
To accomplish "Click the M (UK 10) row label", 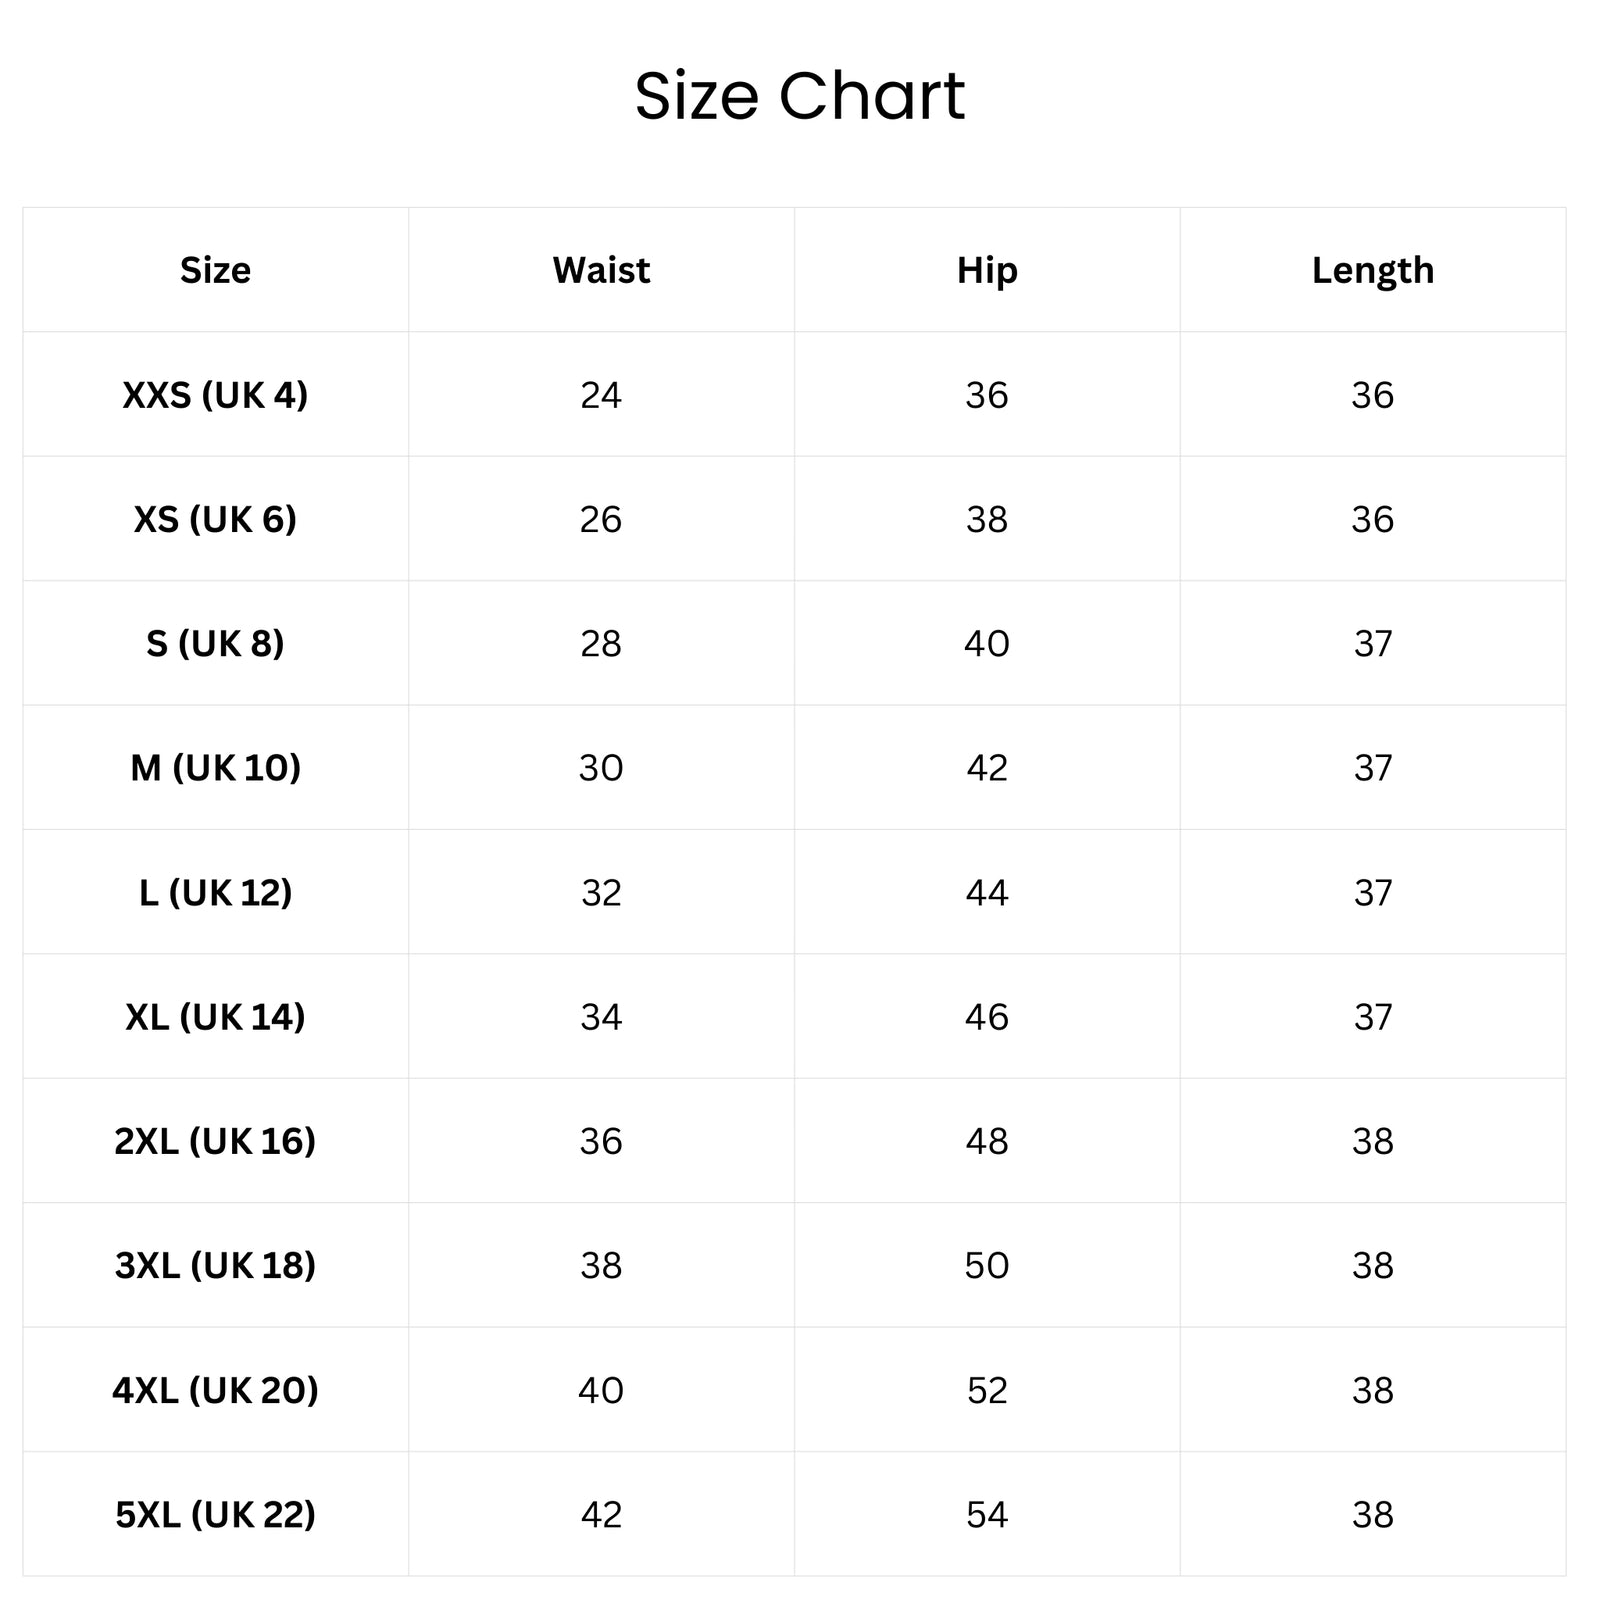I will pyautogui.click(x=215, y=768).
